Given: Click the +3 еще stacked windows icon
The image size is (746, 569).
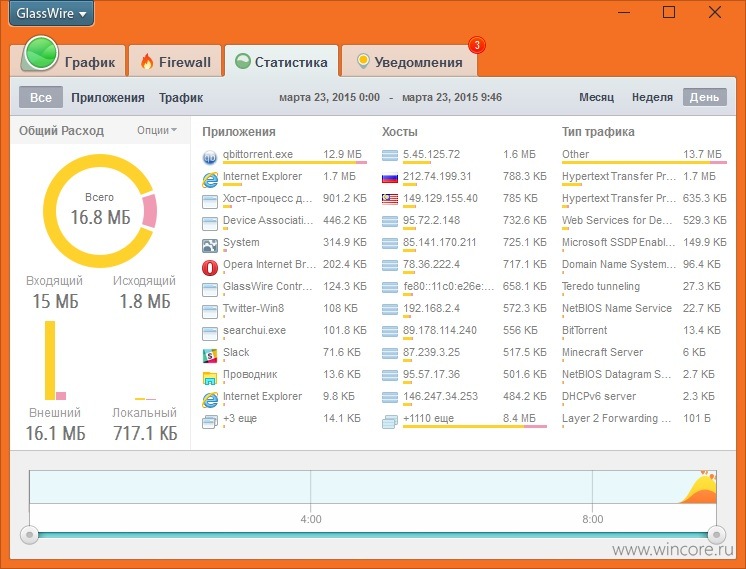Looking at the screenshot, I should (x=210, y=422).
